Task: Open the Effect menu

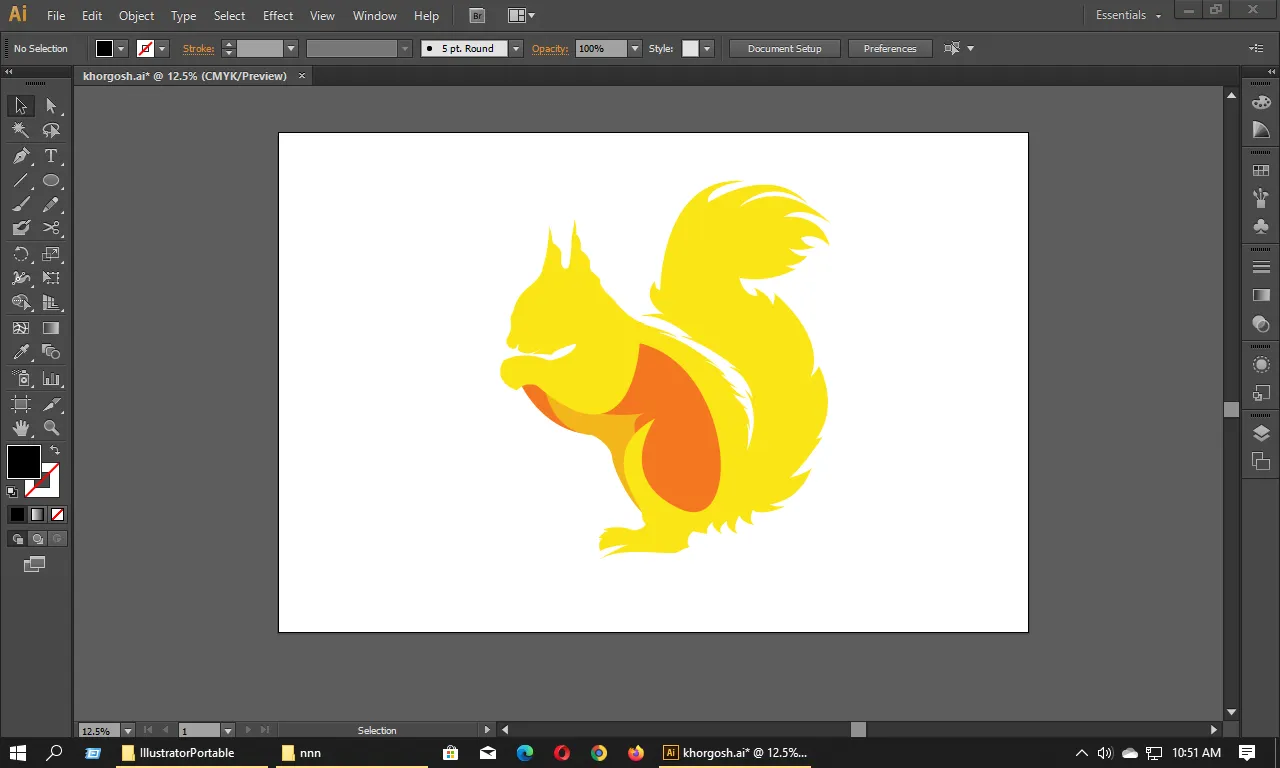Action: (x=278, y=16)
